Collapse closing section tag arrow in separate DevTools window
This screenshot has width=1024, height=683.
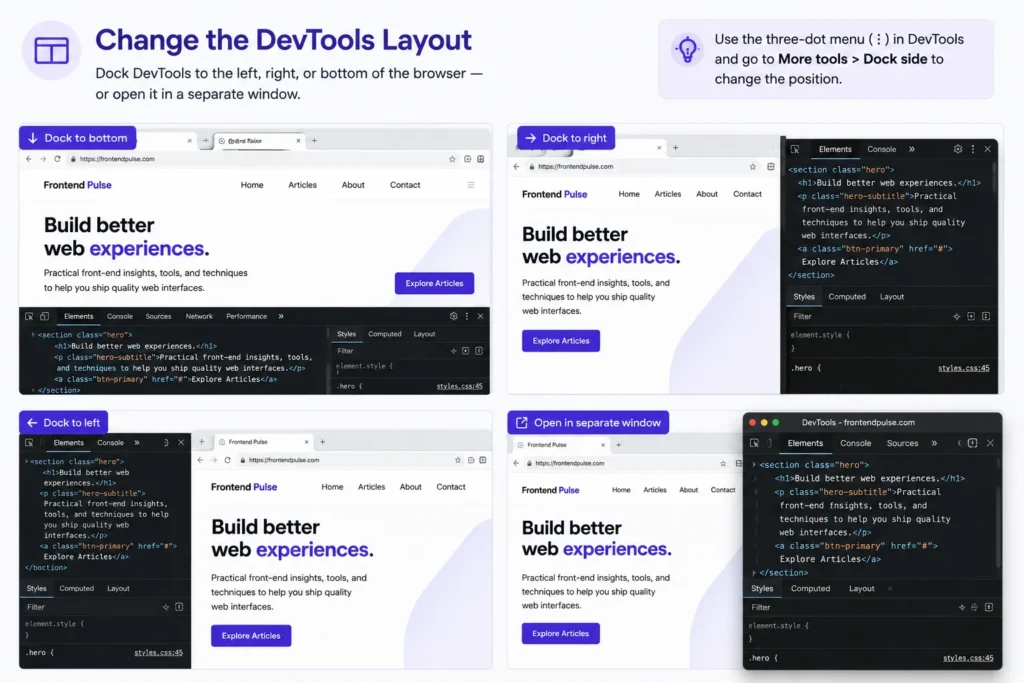pos(754,573)
